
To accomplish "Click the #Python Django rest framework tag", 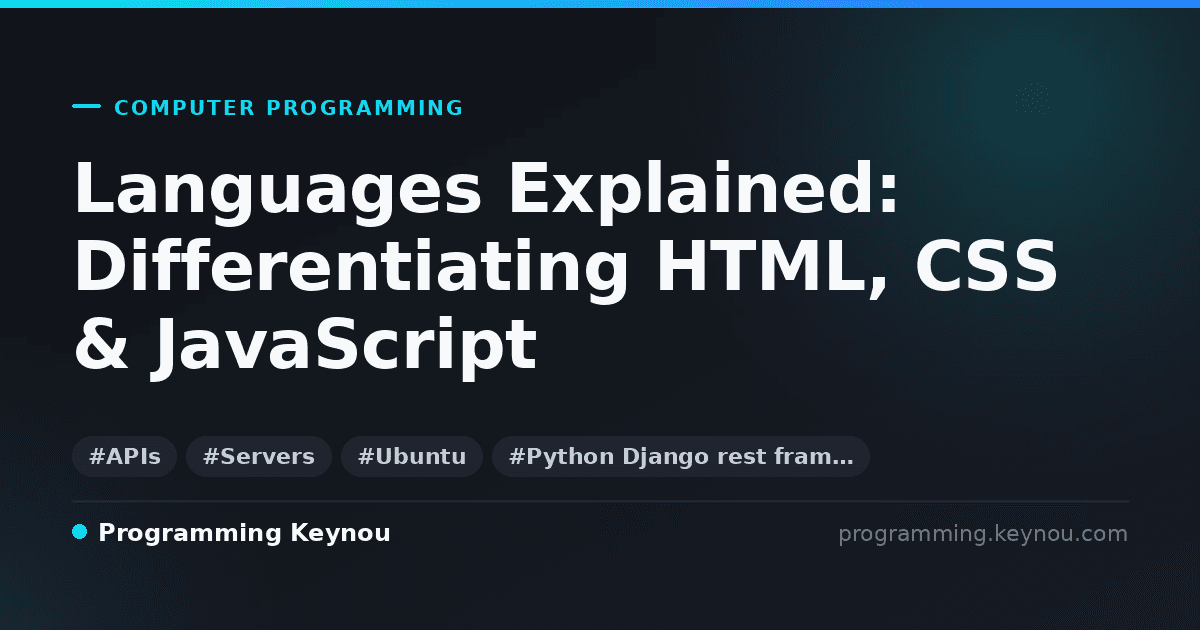I will click(x=681, y=457).
